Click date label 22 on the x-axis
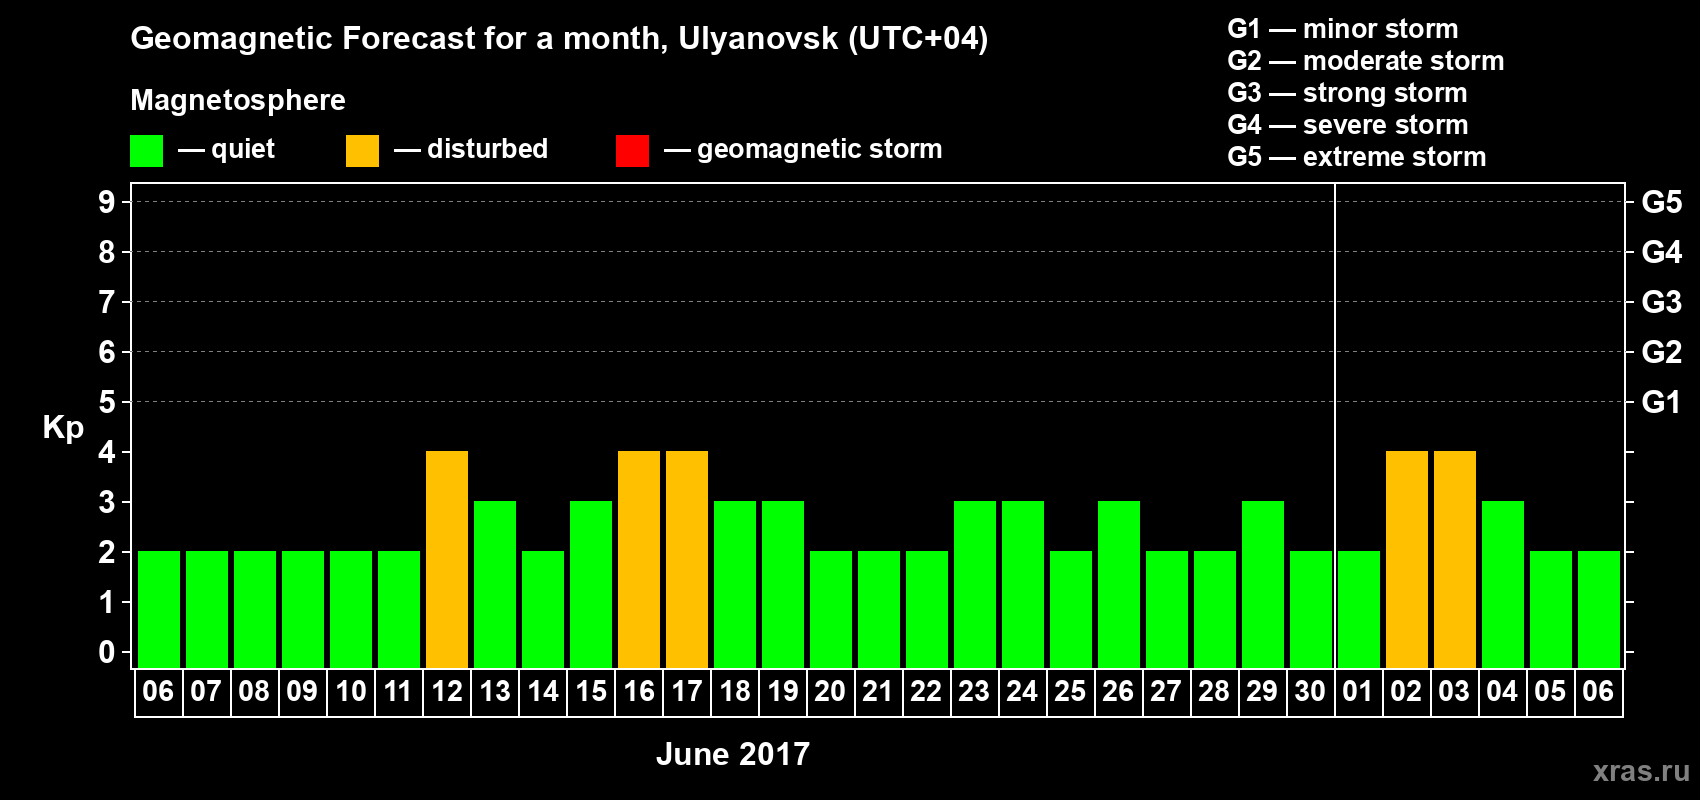The height and width of the screenshot is (800, 1700). tap(926, 691)
